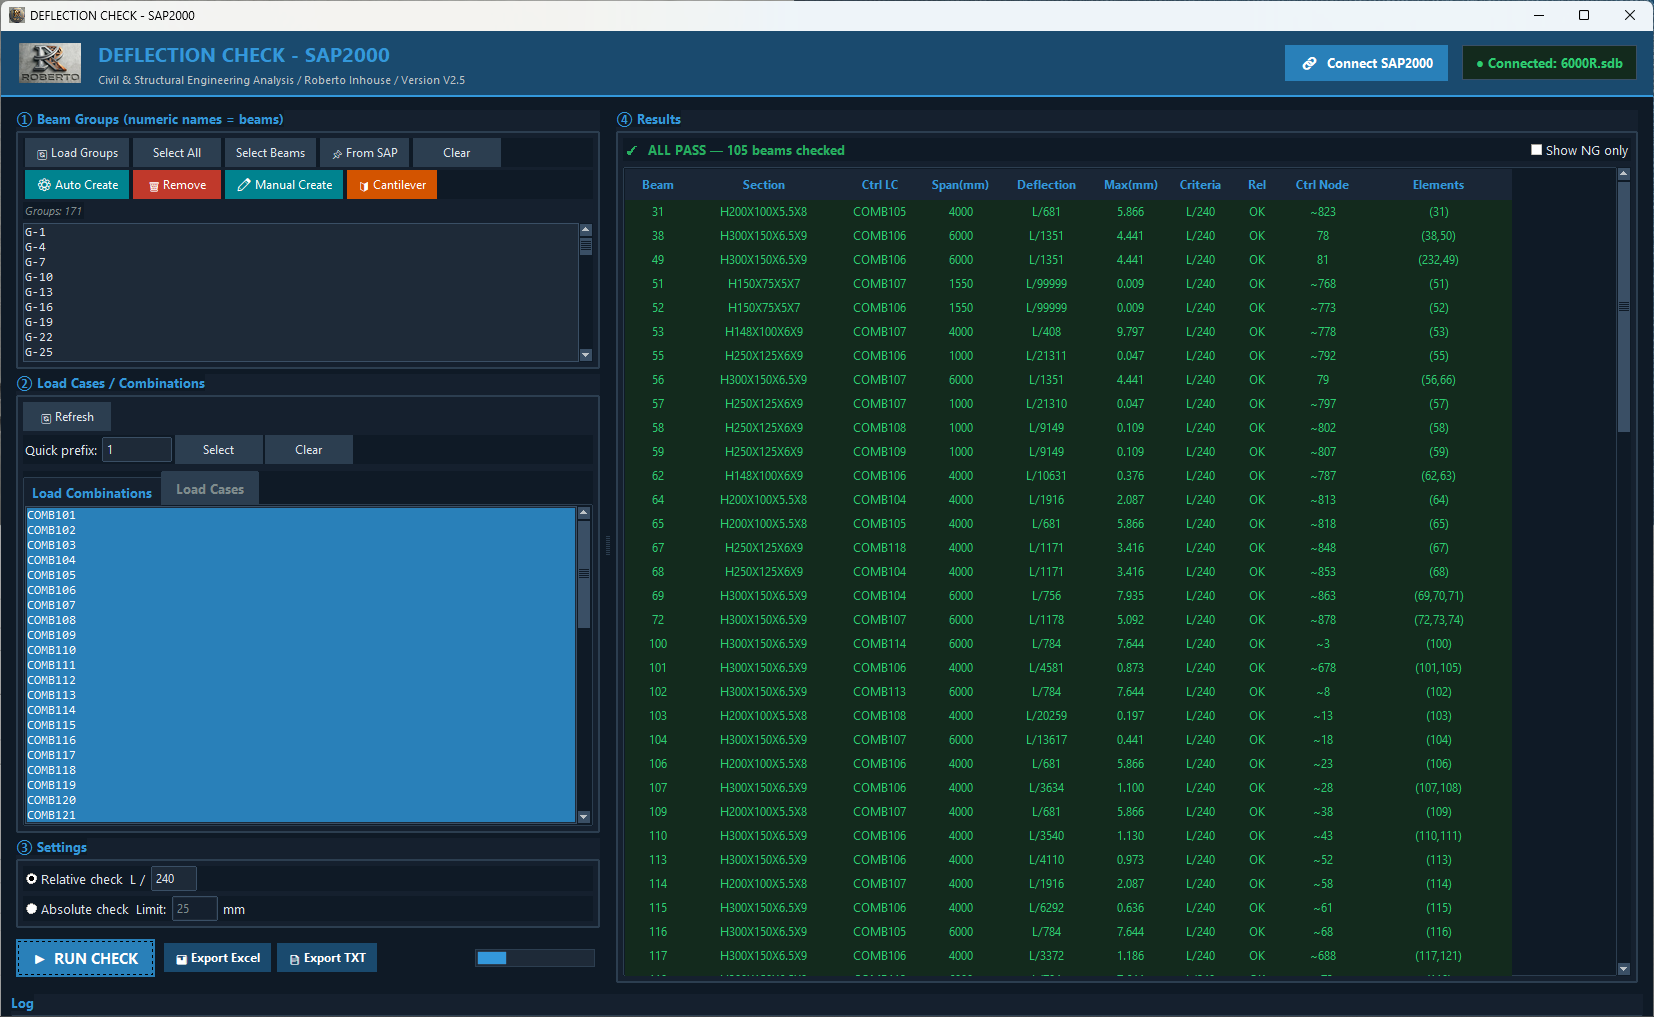This screenshot has height=1017, width=1654.
Task: Click the Quick prefix input field
Action: coord(137,450)
